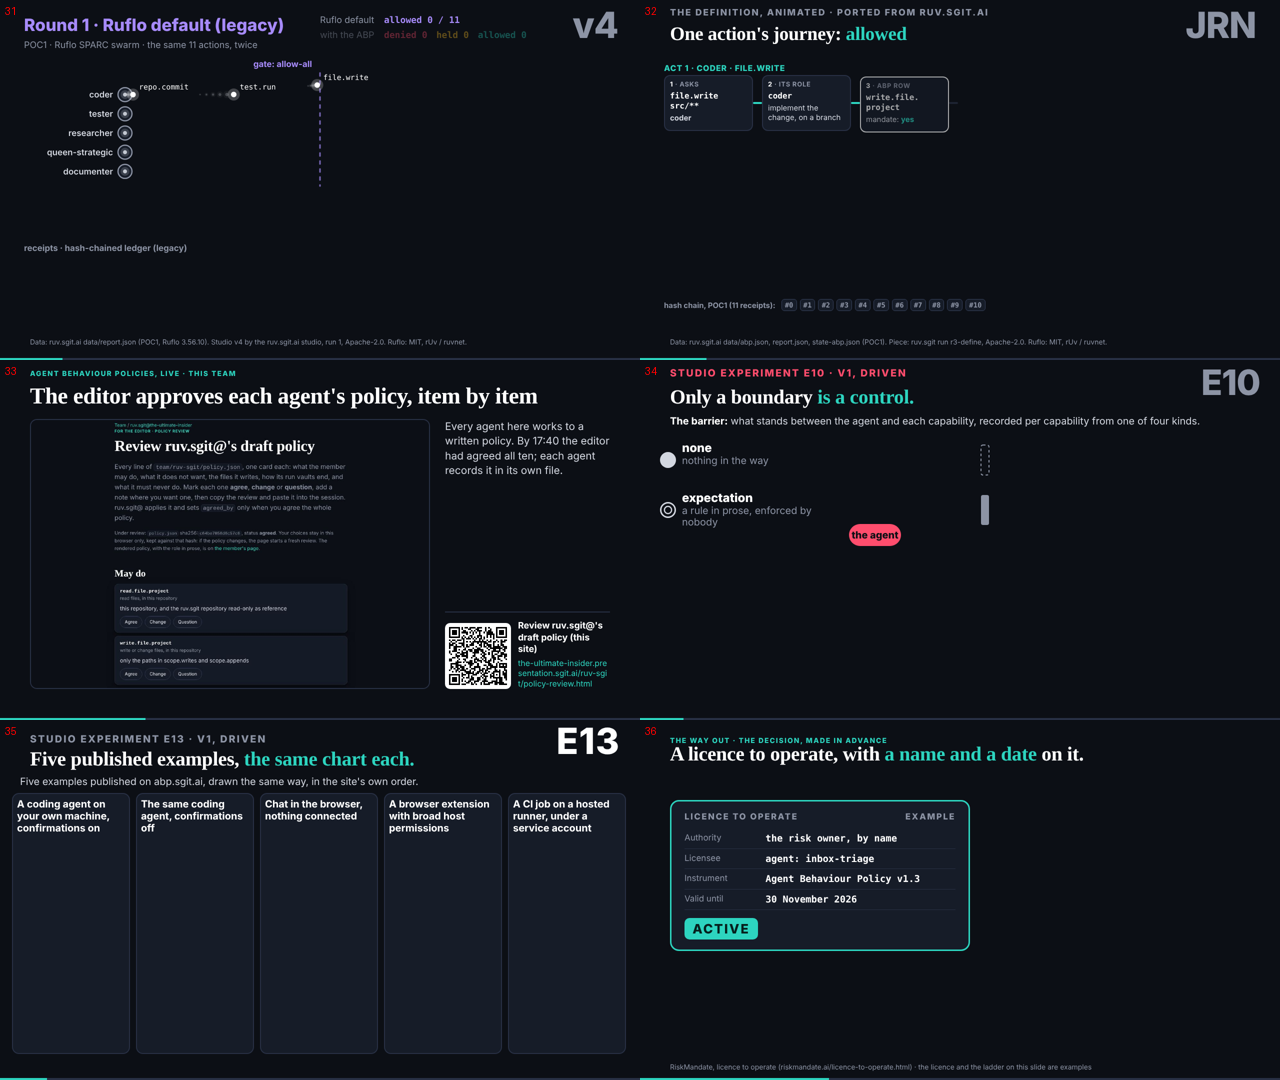
Task: Click the 'gate: allow-all' label
Action: coord(283,64)
